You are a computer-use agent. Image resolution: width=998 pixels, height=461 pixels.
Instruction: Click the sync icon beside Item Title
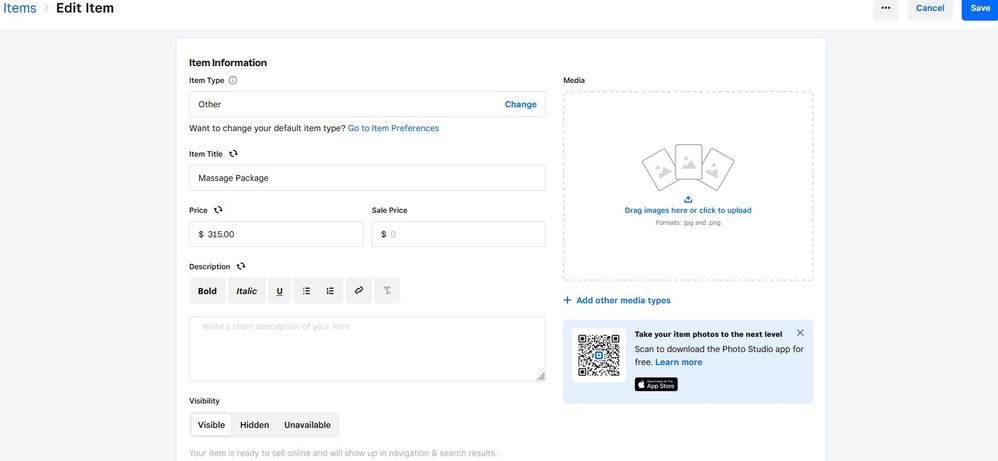[x=234, y=154]
